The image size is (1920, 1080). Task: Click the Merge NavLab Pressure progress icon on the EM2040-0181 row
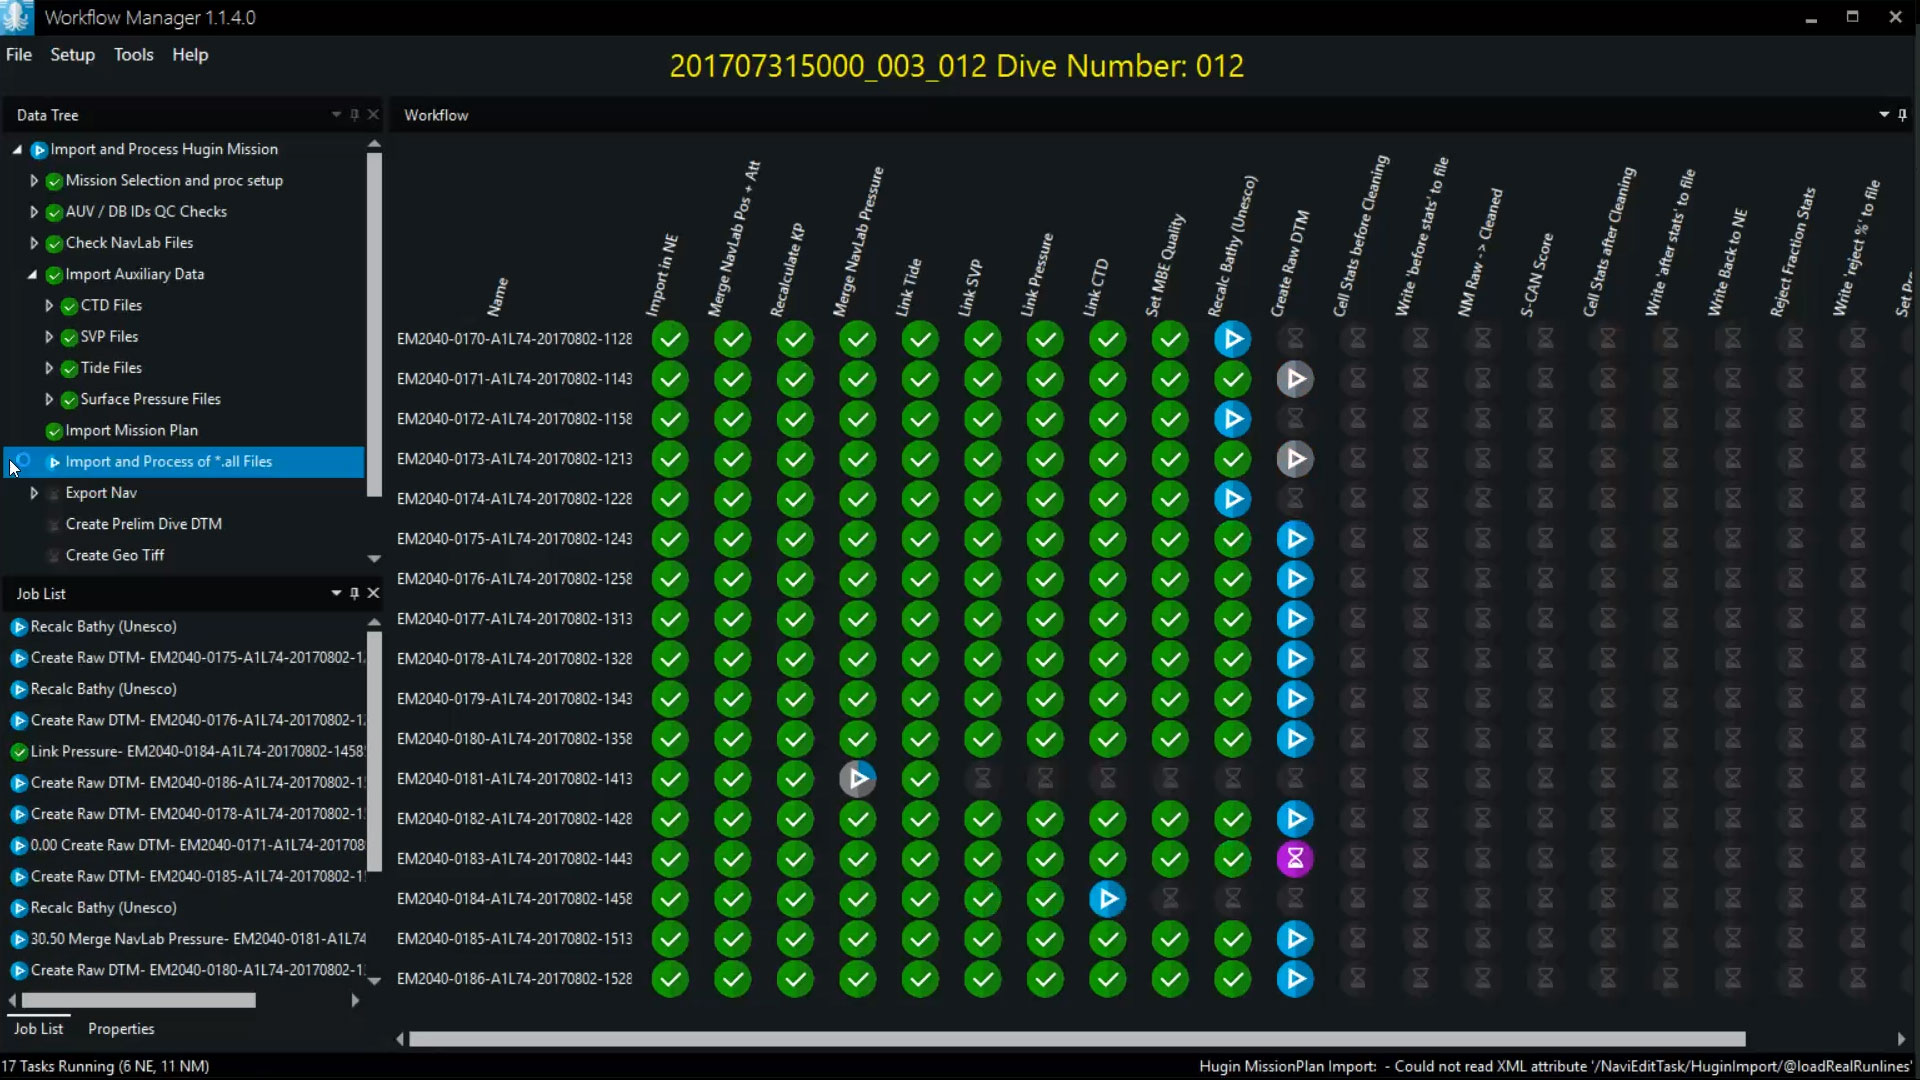point(857,779)
